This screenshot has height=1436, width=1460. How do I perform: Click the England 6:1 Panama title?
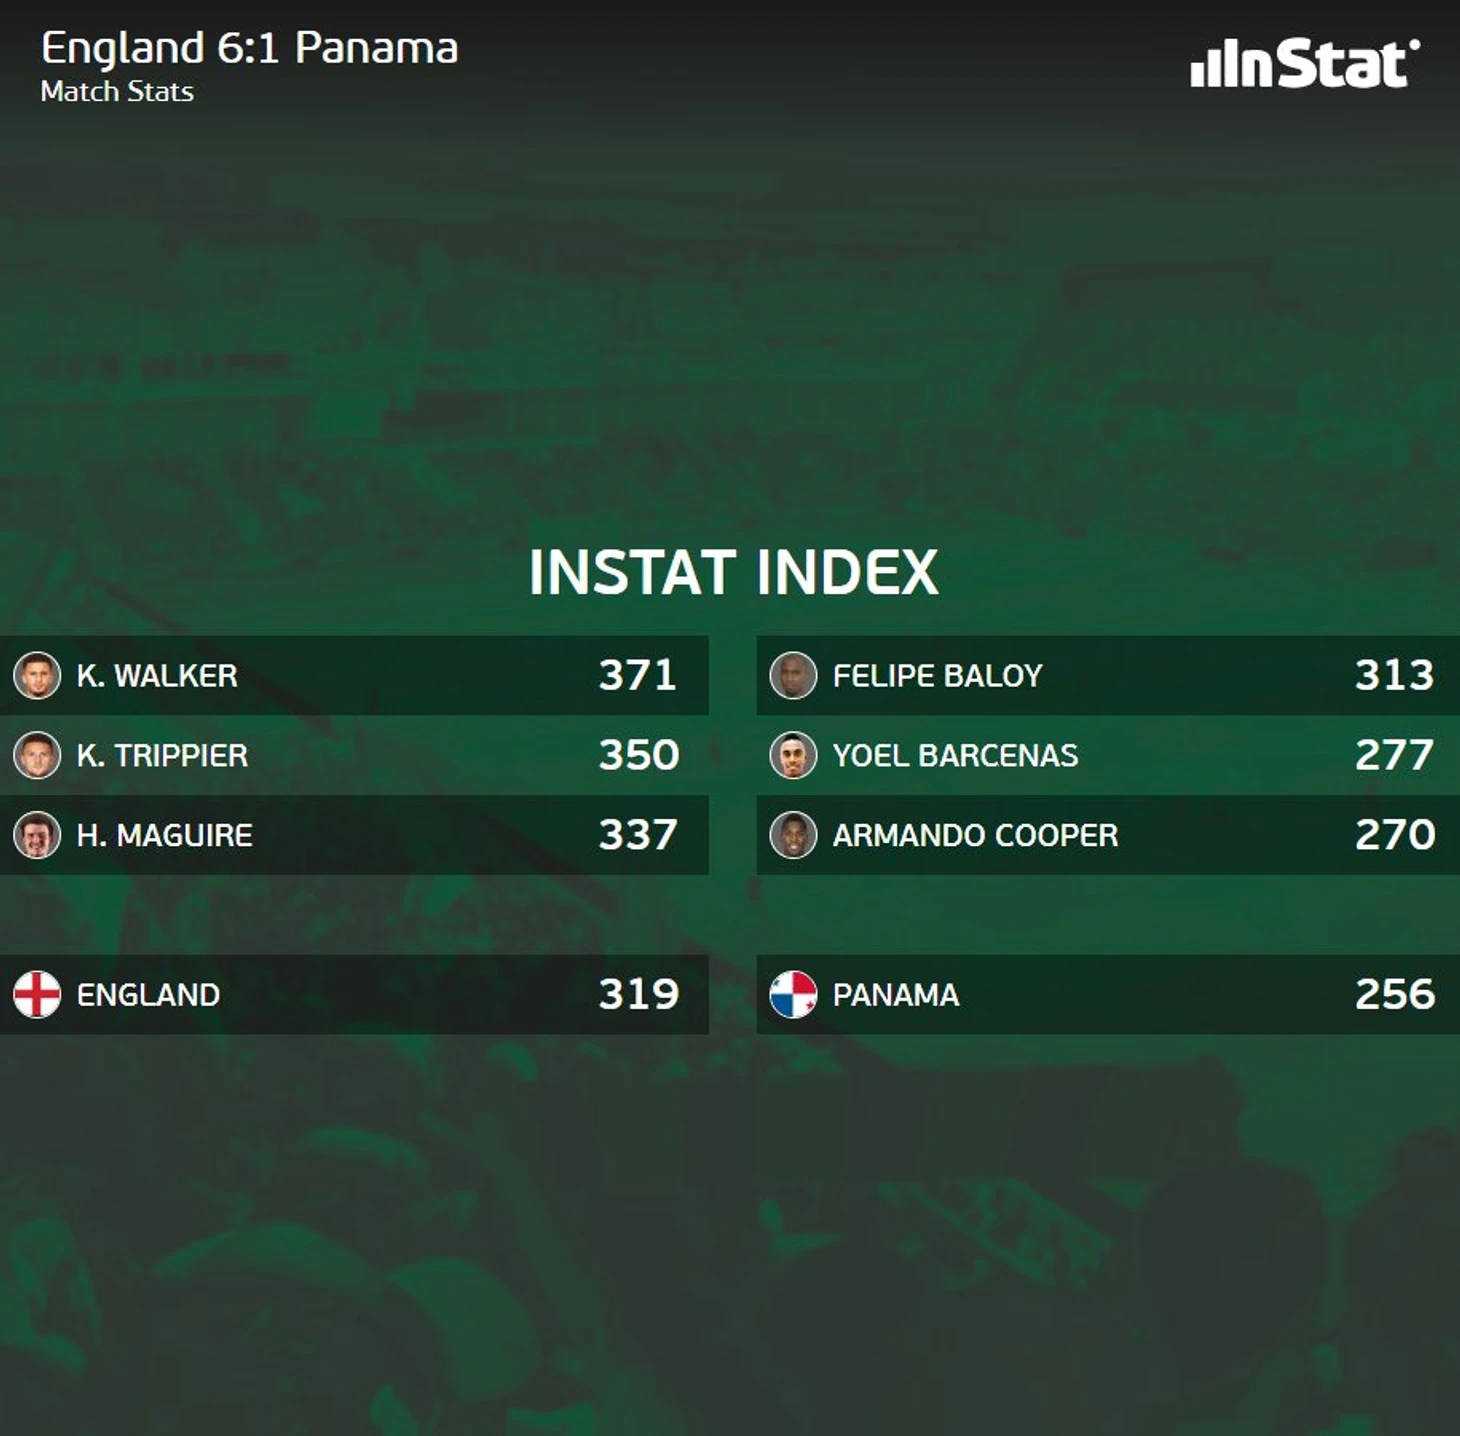pyautogui.click(x=250, y=48)
